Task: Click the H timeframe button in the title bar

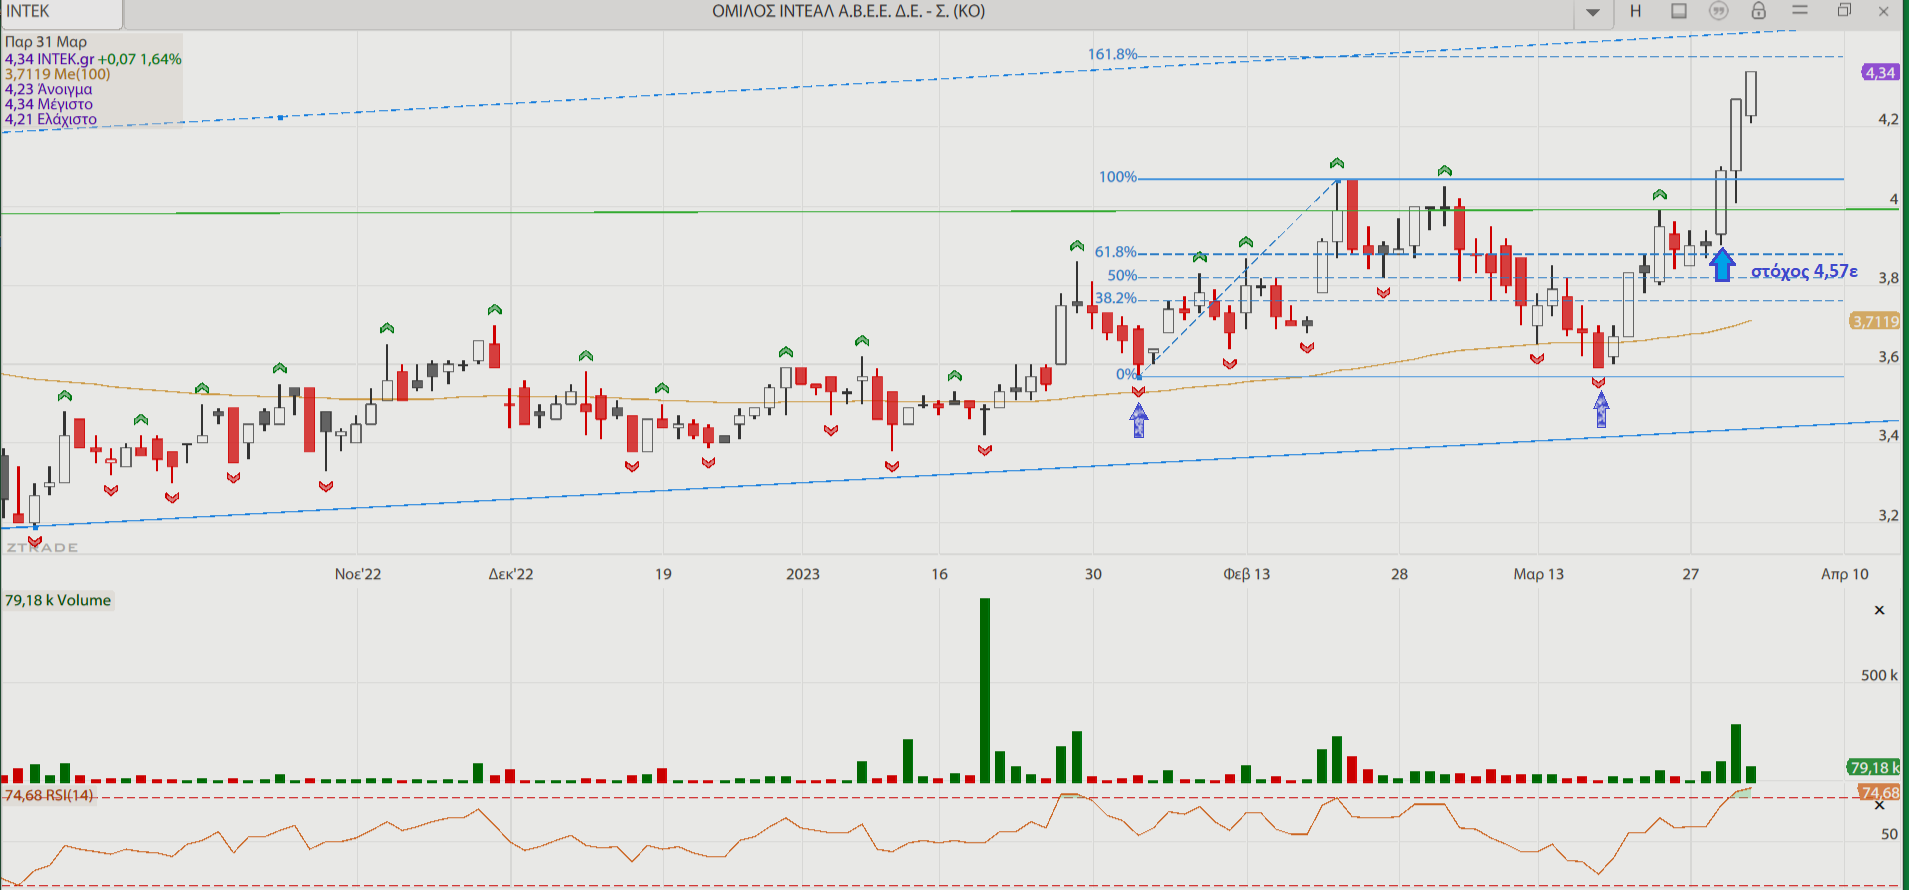Action: [x=1636, y=11]
